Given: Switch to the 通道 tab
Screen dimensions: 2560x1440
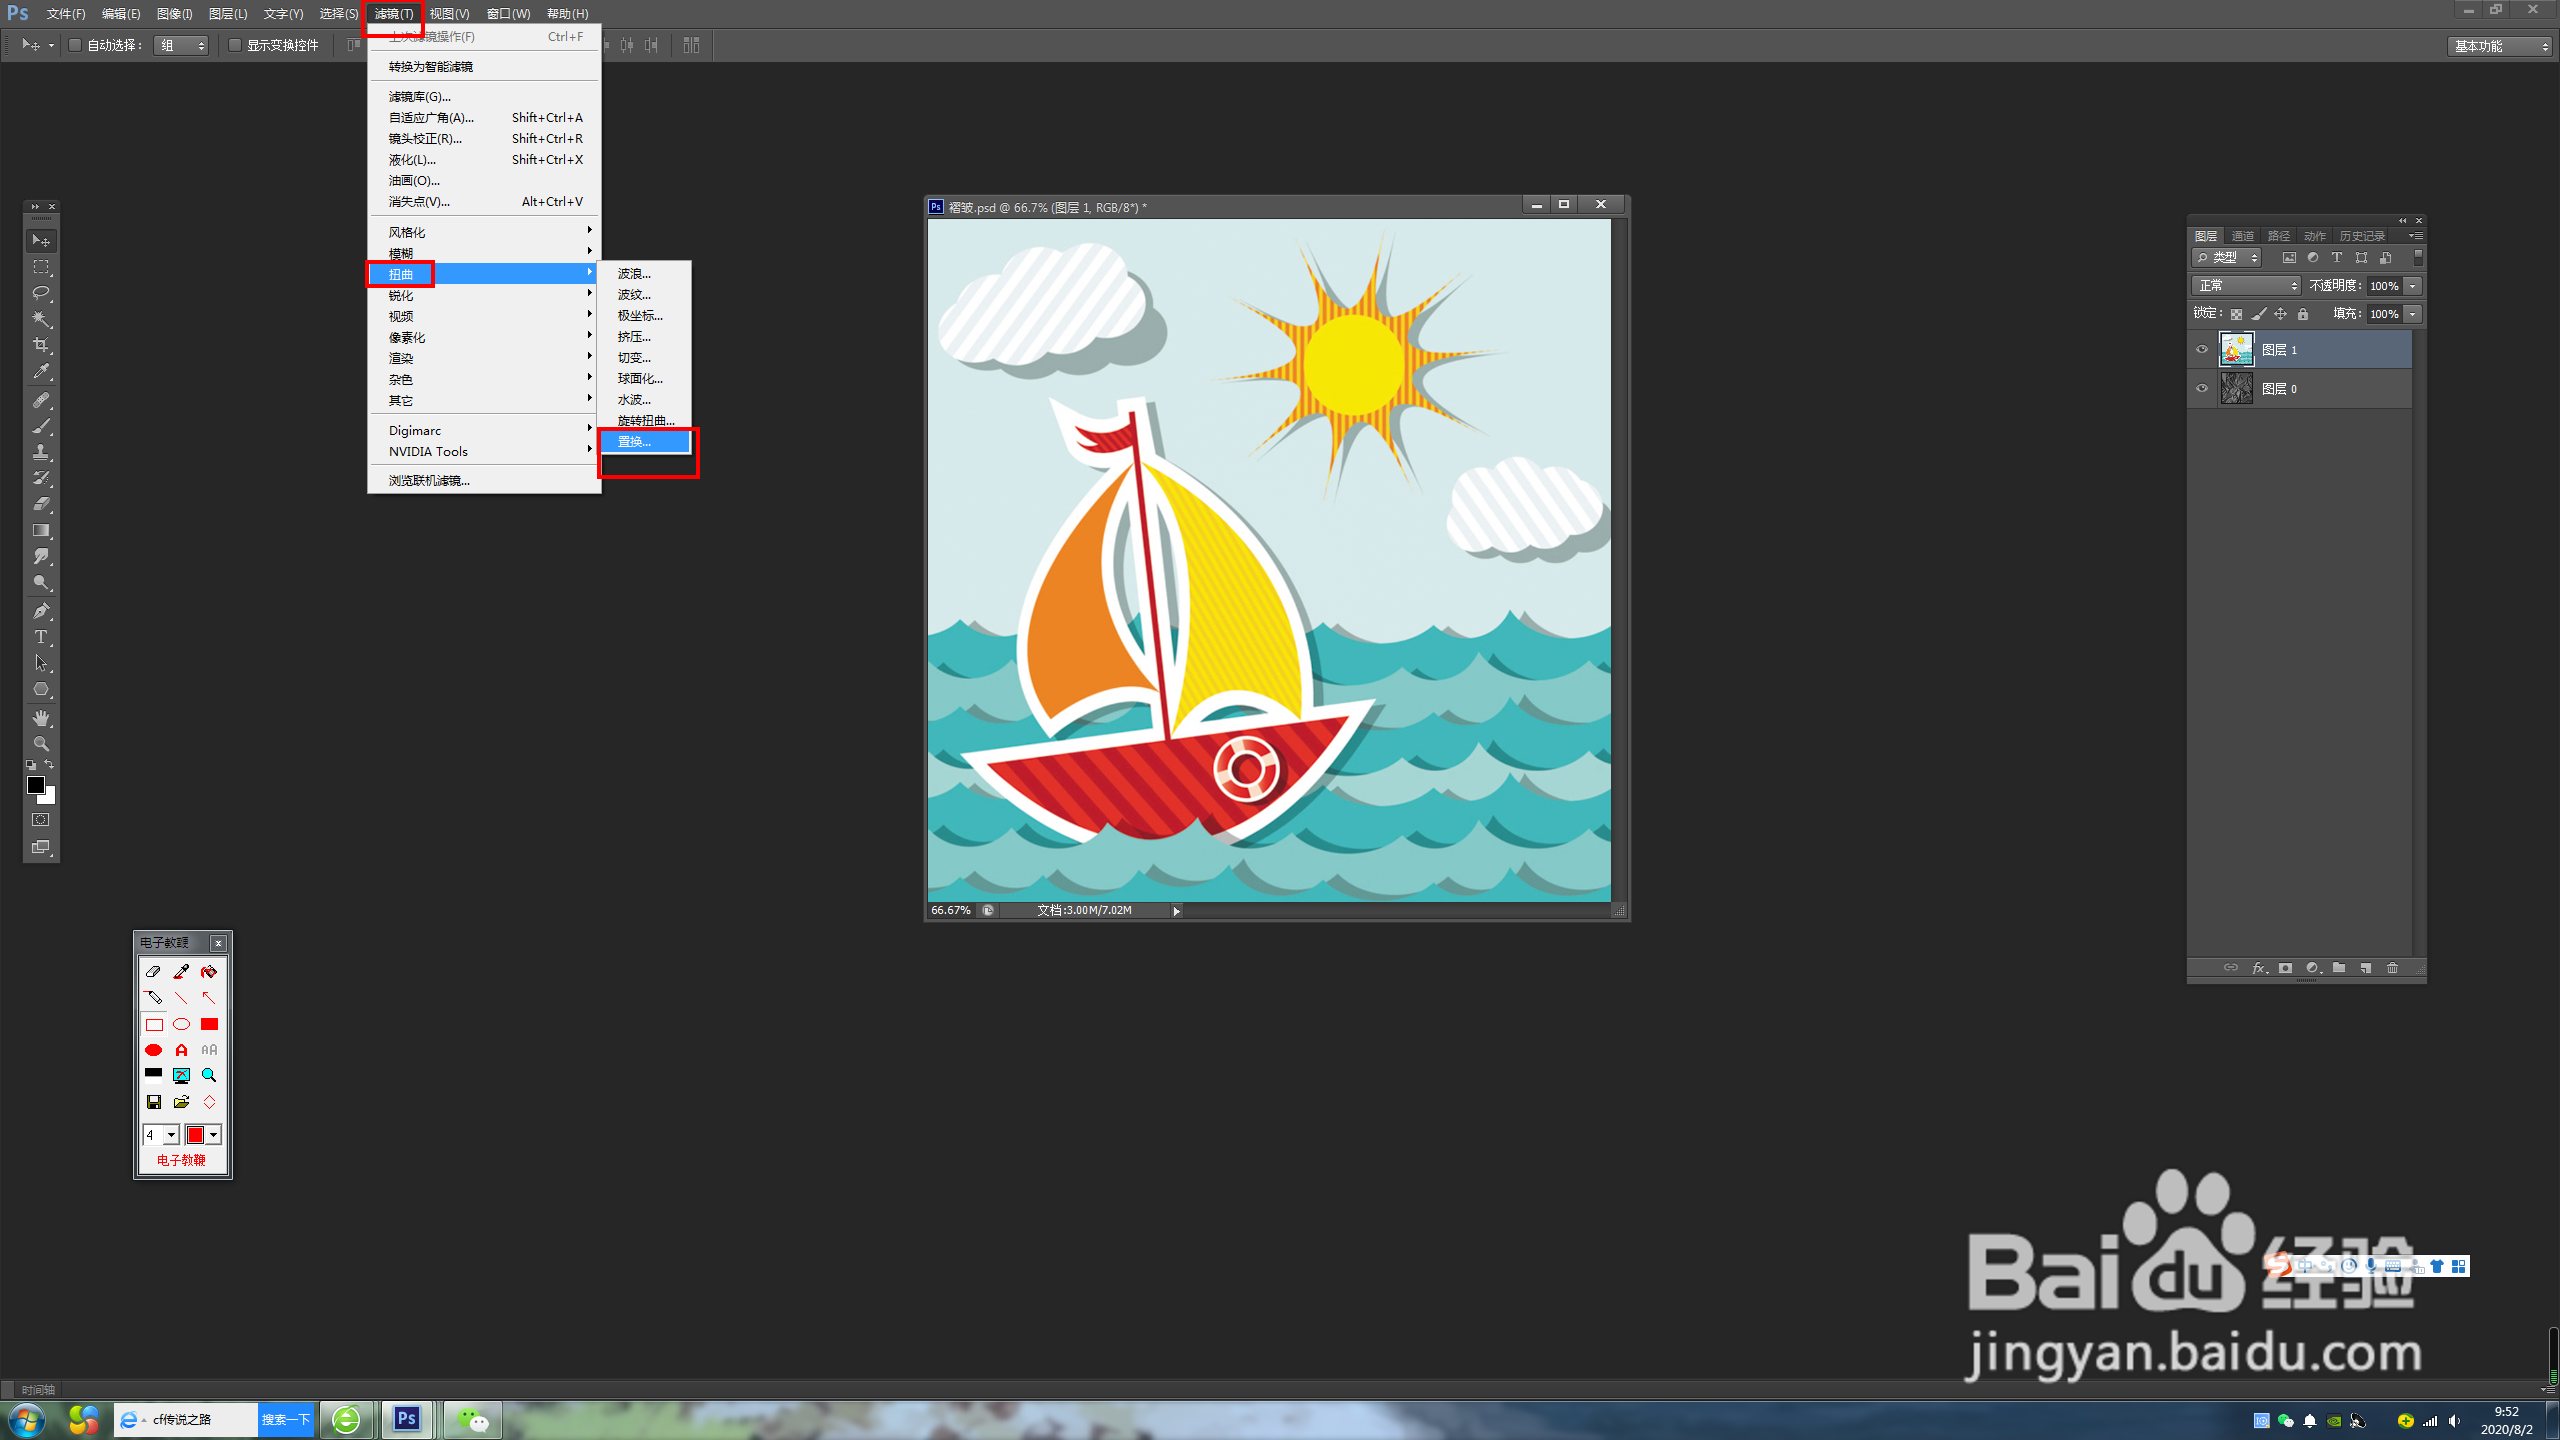Looking at the screenshot, I should coord(2242,236).
